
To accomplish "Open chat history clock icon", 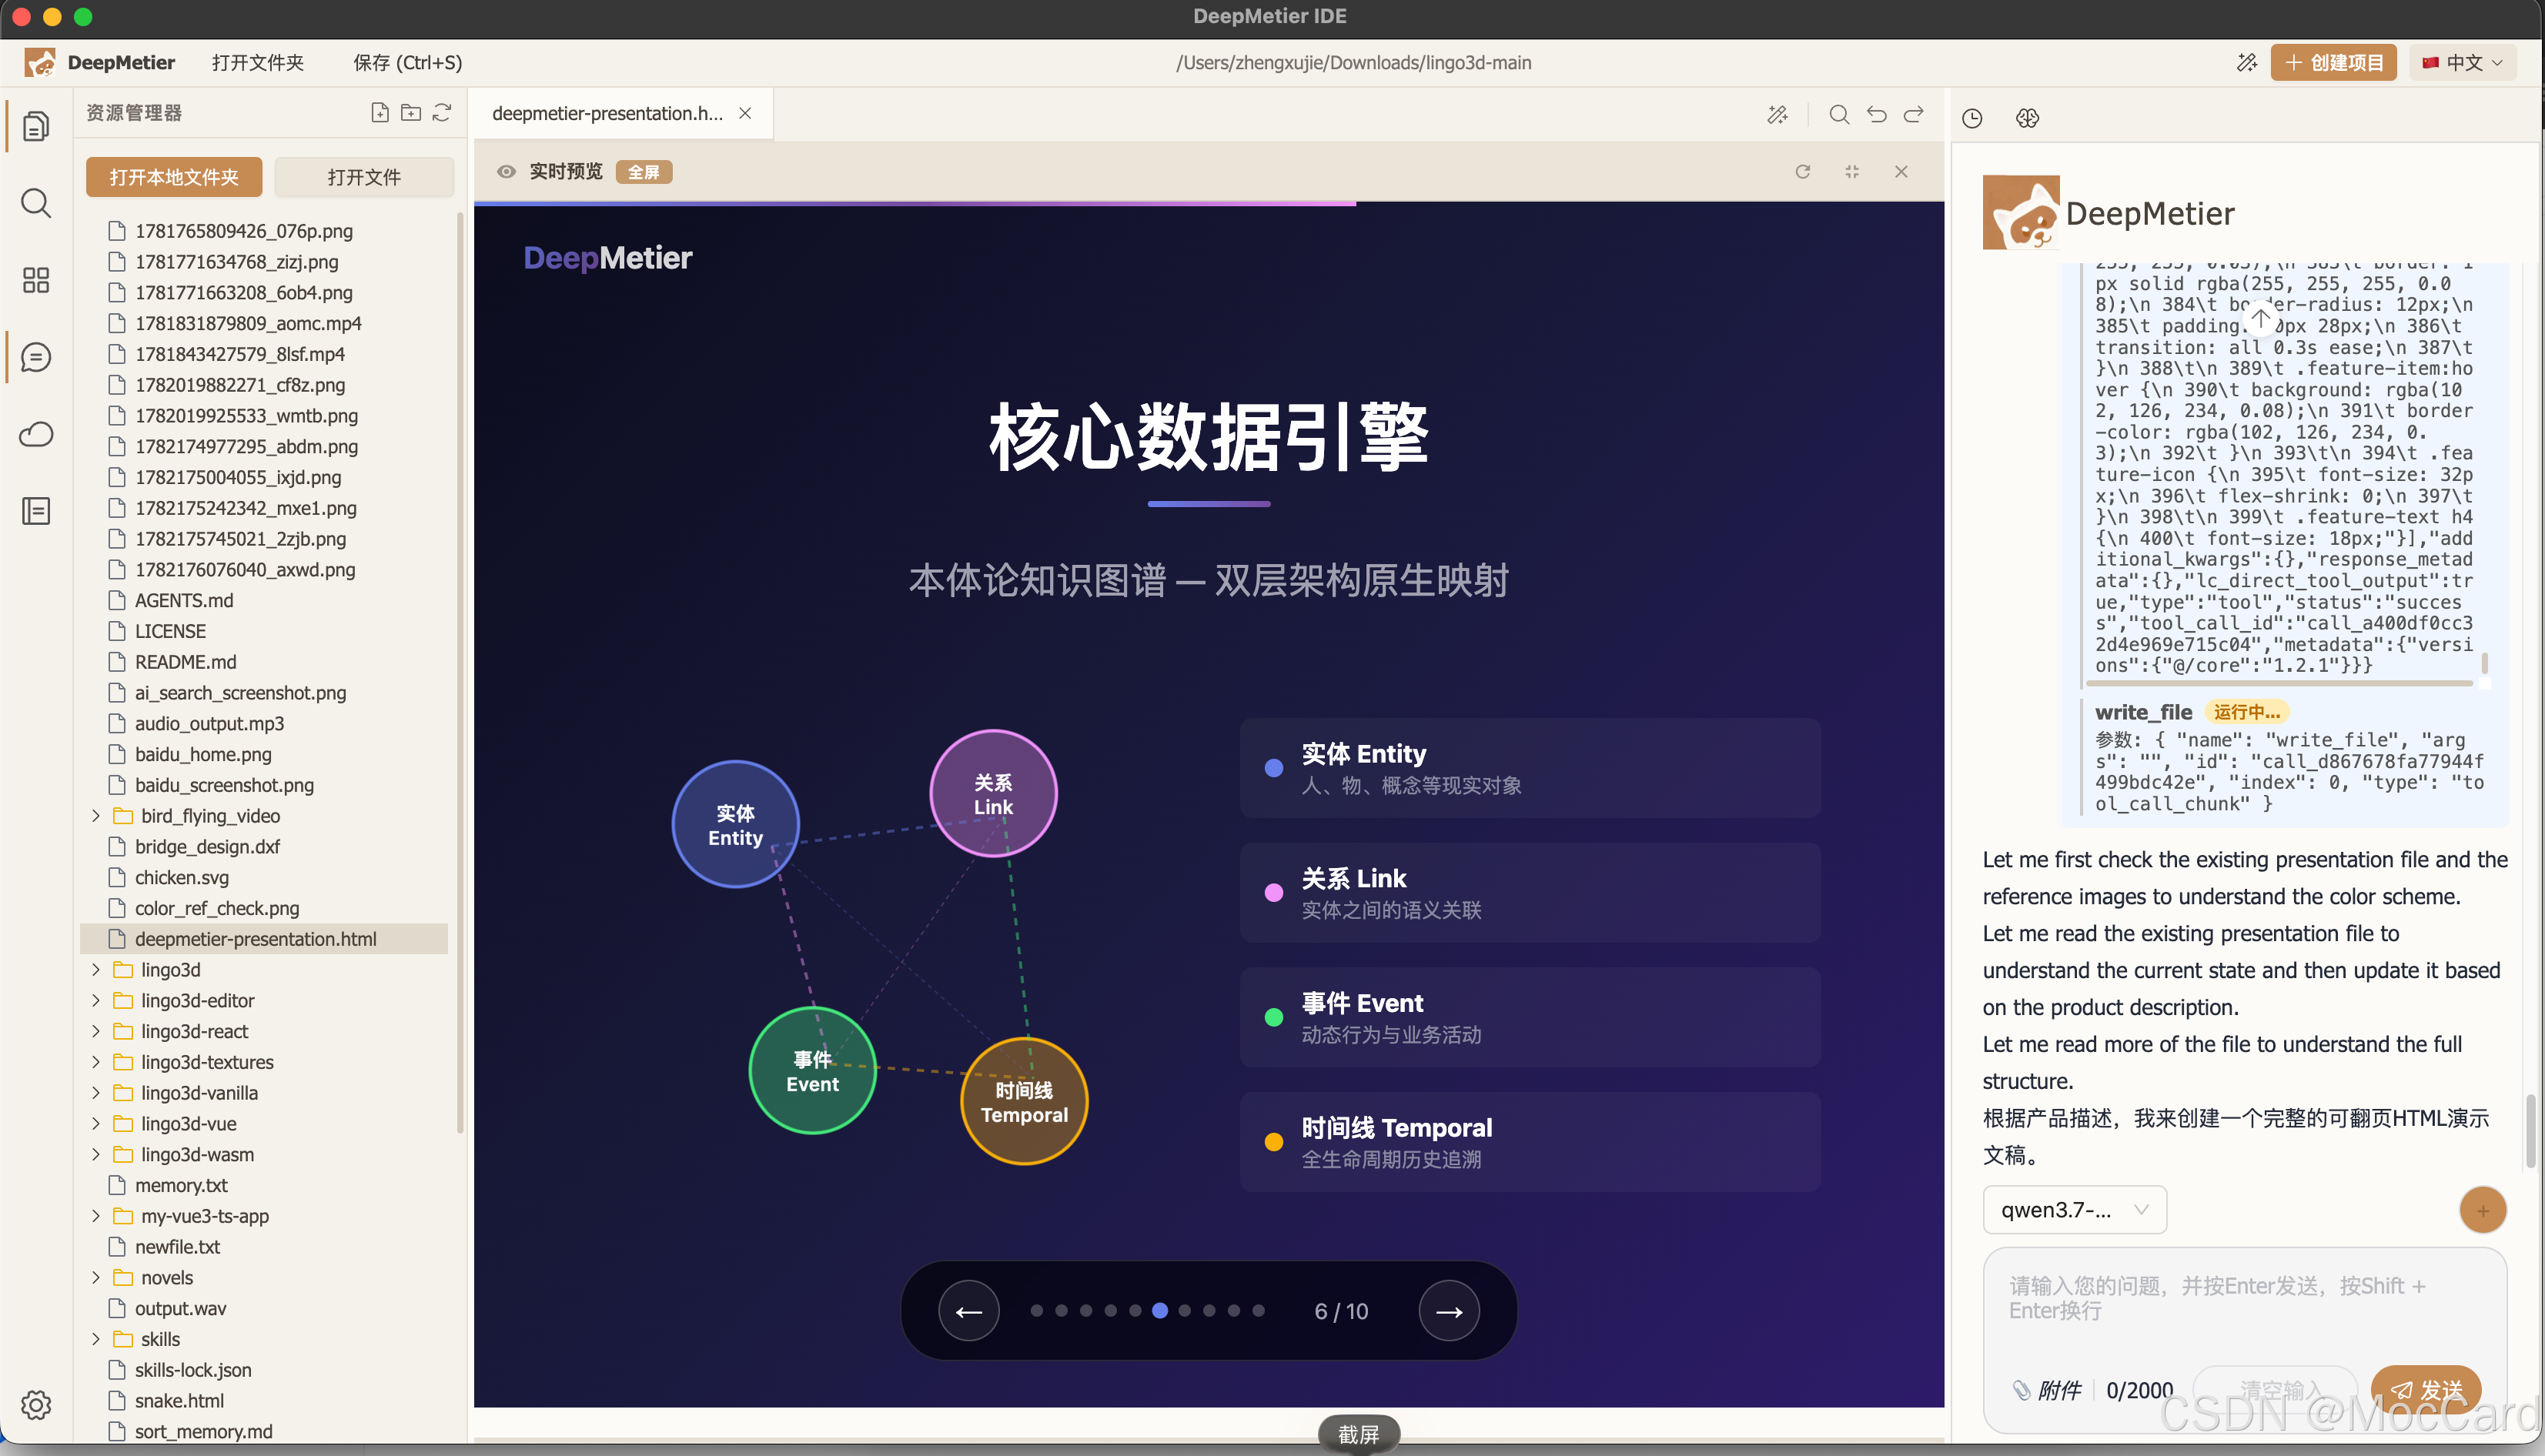I will click(1972, 118).
